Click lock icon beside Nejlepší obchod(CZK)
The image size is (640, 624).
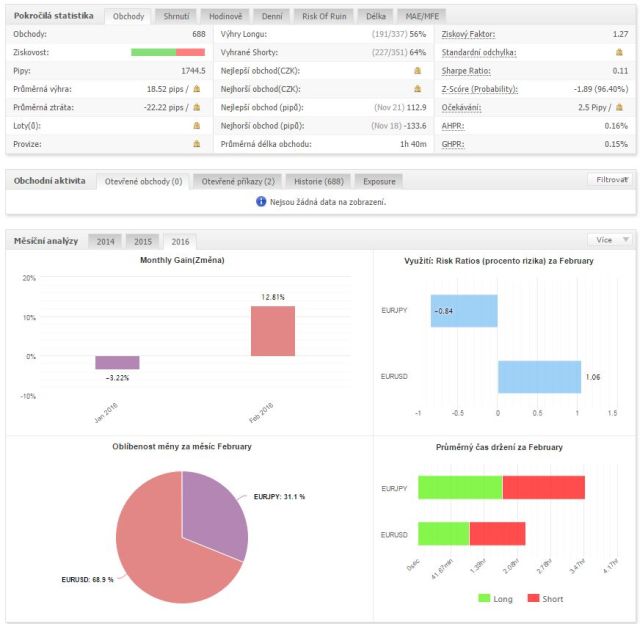pos(417,71)
